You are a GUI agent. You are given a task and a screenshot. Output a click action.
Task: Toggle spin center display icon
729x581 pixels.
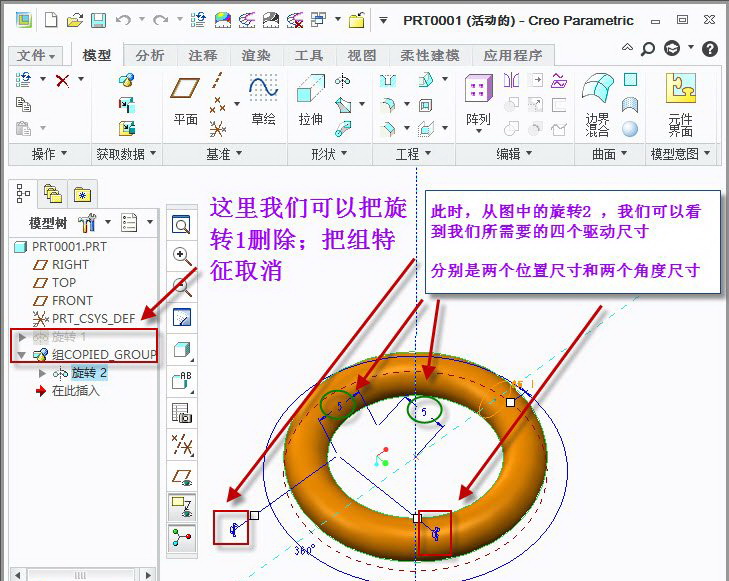tap(182, 538)
